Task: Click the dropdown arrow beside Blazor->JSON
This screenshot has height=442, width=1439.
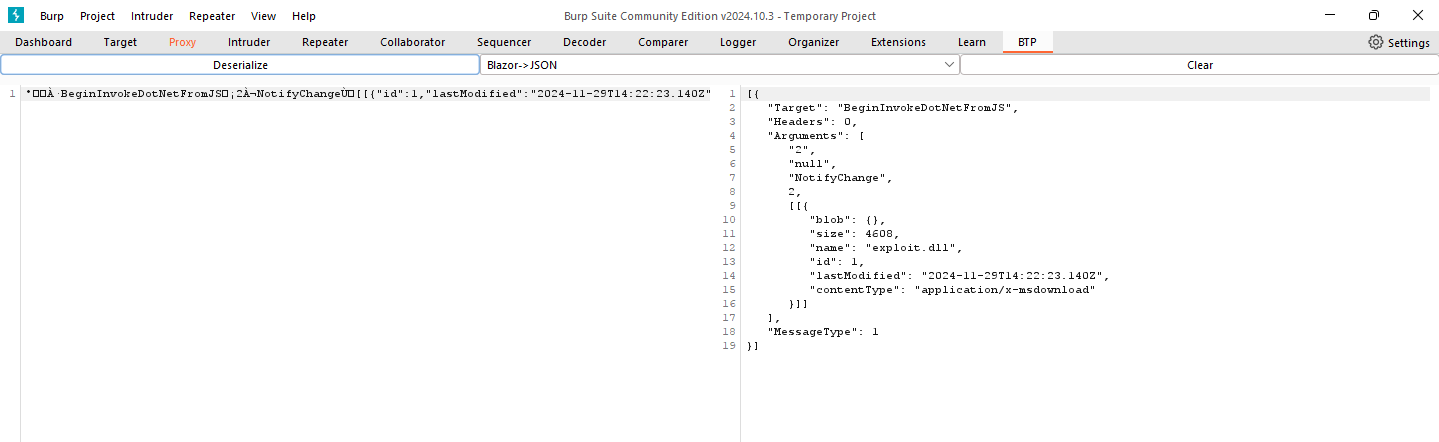Action: click(949, 65)
